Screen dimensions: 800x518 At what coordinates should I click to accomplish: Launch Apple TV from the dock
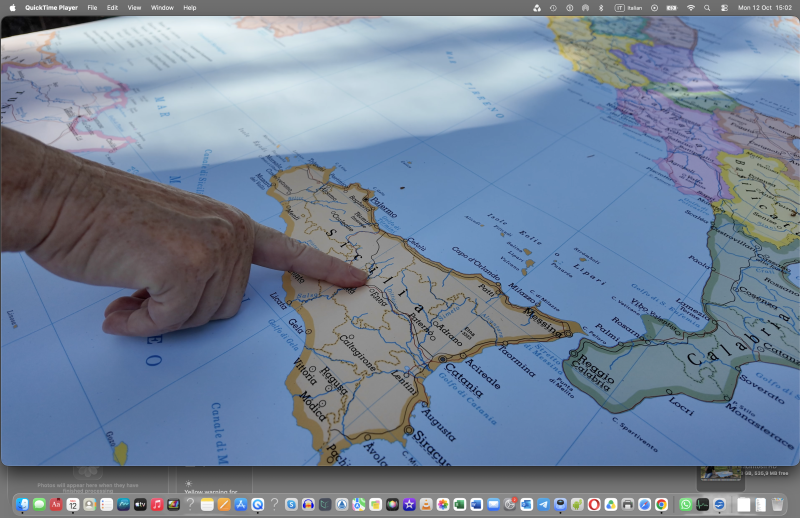point(140,505)
